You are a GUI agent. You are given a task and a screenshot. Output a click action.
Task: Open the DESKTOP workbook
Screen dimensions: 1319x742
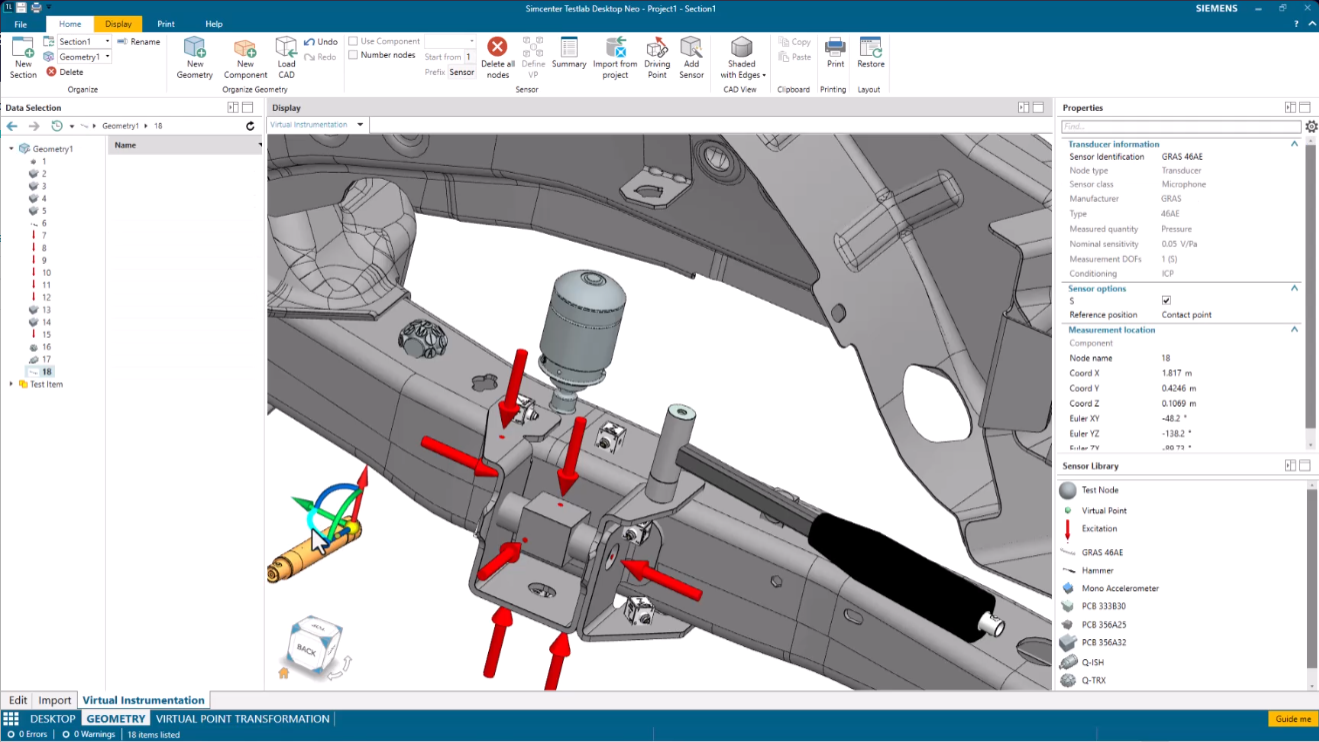point(52,719)
